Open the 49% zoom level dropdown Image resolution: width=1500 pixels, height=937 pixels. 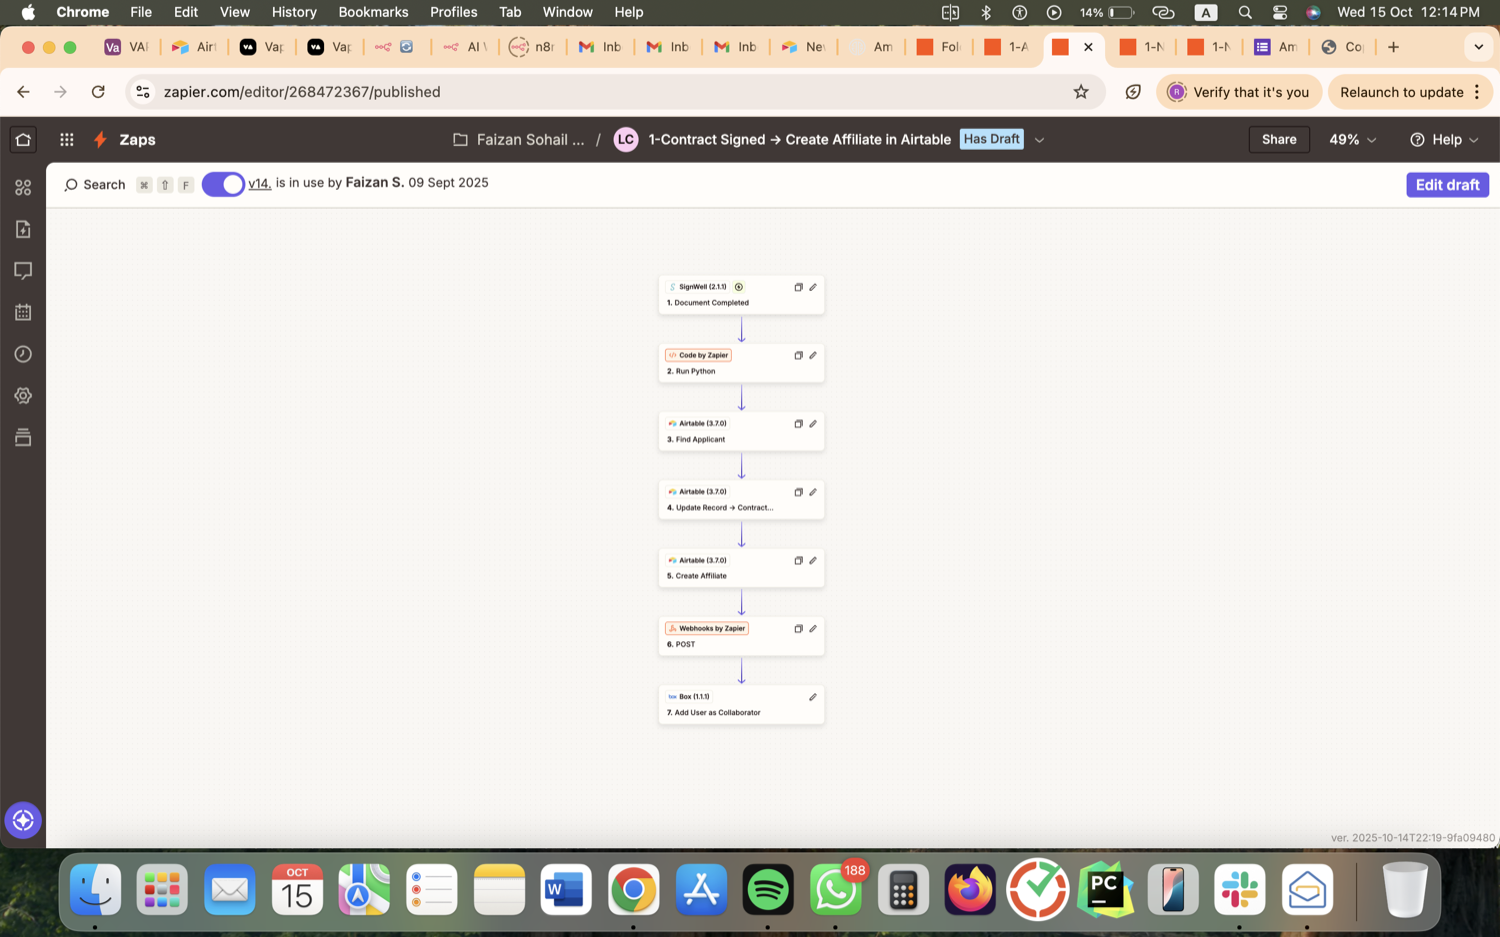[1352, 140]
